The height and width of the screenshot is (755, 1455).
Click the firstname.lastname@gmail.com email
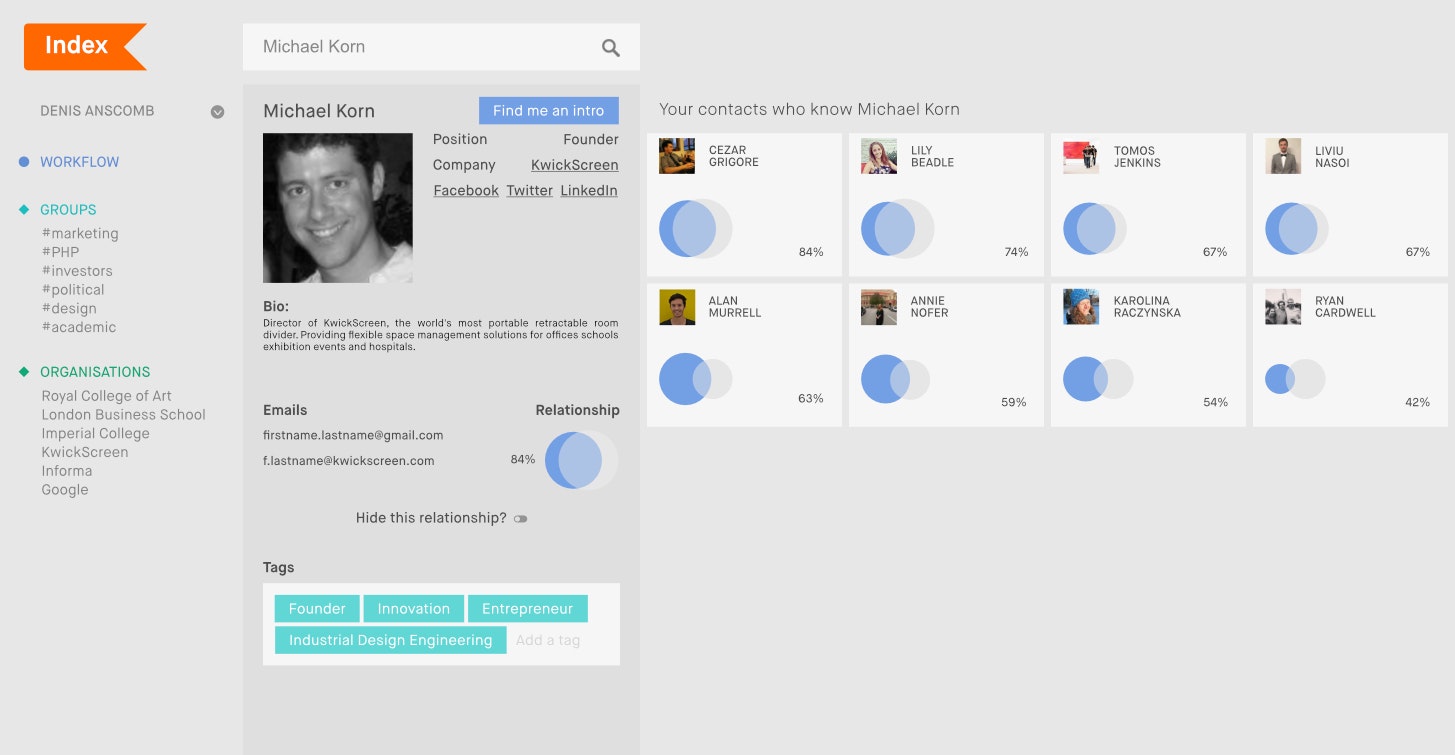pos(353,436)
